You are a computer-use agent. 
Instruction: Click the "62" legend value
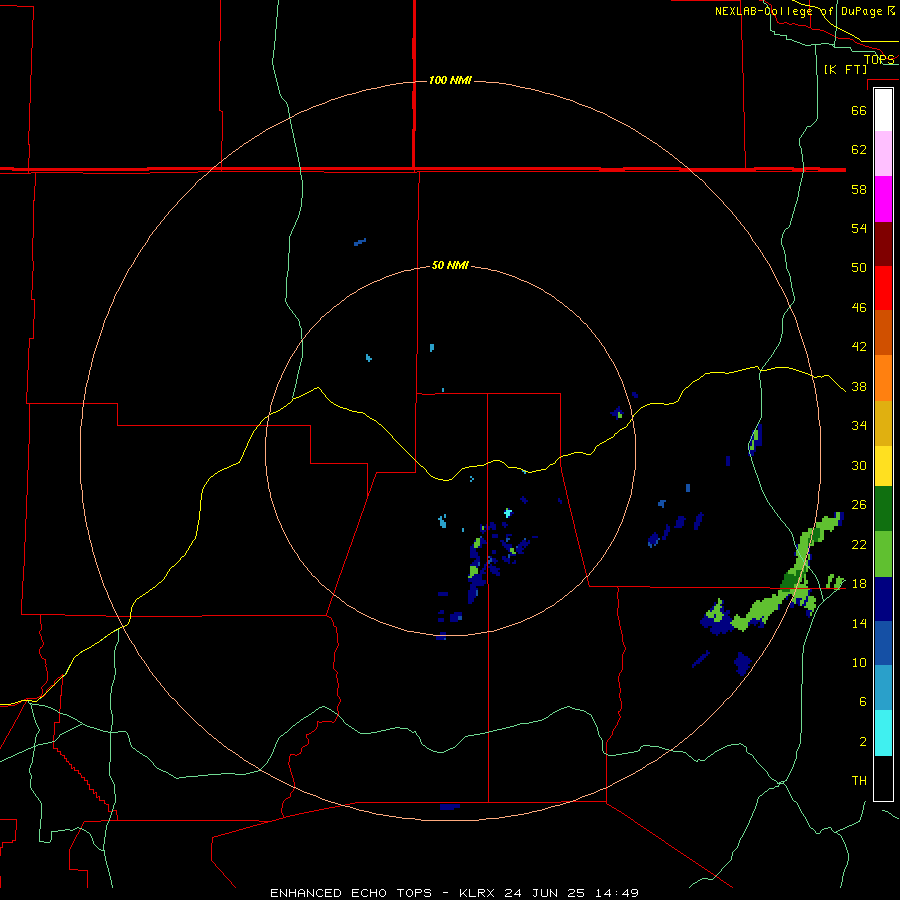pos(859,149)
